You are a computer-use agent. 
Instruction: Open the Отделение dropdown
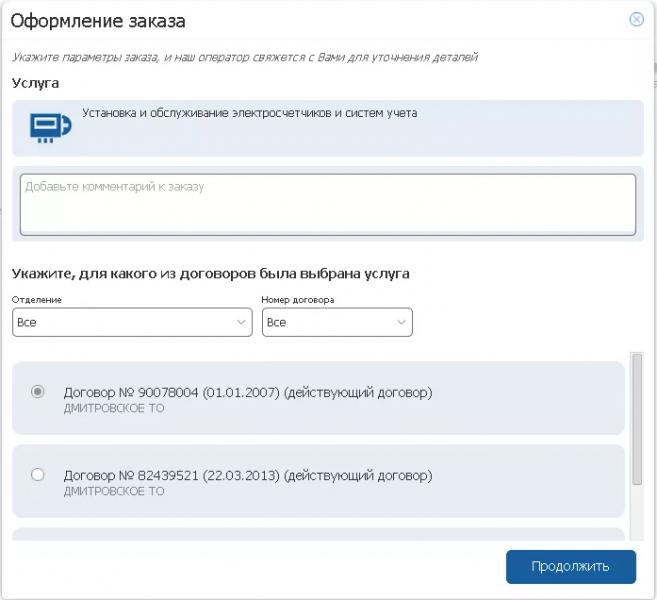[132, 322]
